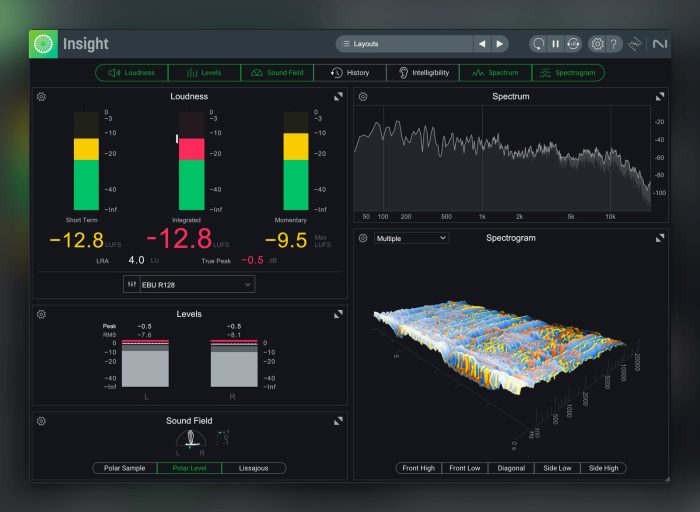Go to next layout arrow
Image resolution: width=700 pixels, height=512 pixels.
point(500,44)
